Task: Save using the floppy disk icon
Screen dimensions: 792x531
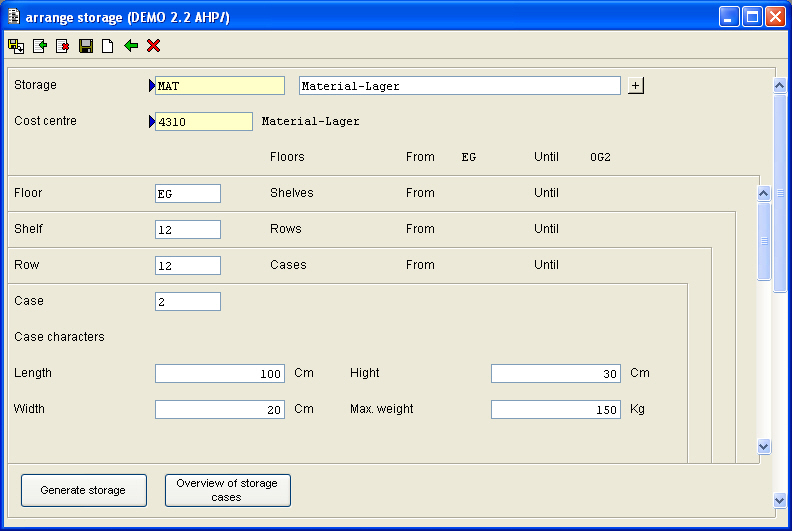Action: point(86,46)
